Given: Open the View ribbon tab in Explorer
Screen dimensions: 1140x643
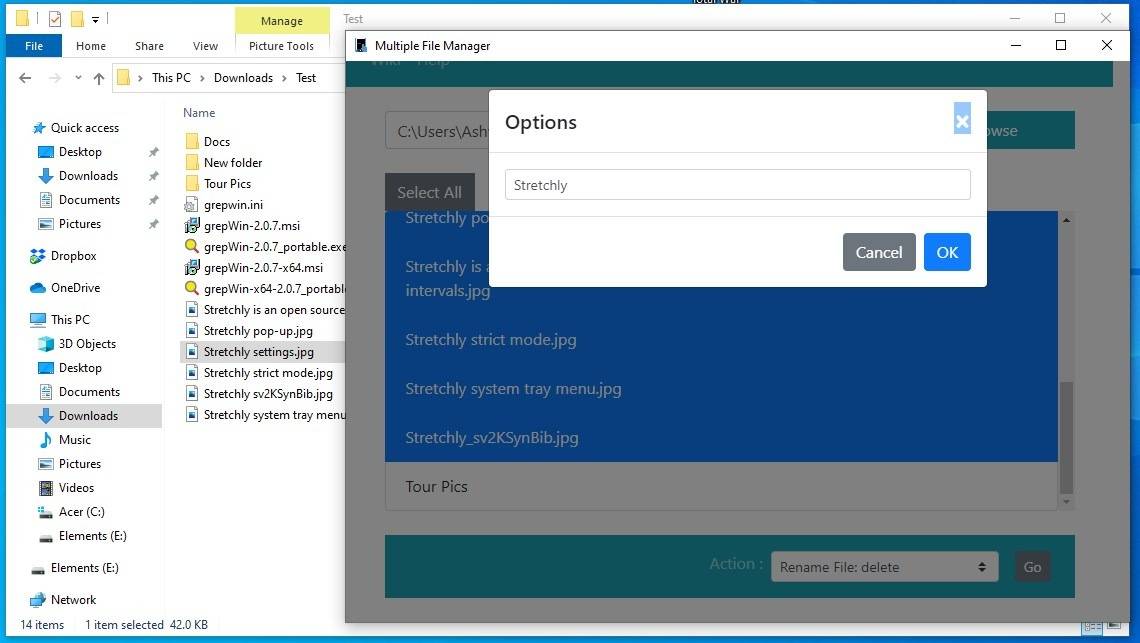Looking at the screenshot, I should 205,46.
